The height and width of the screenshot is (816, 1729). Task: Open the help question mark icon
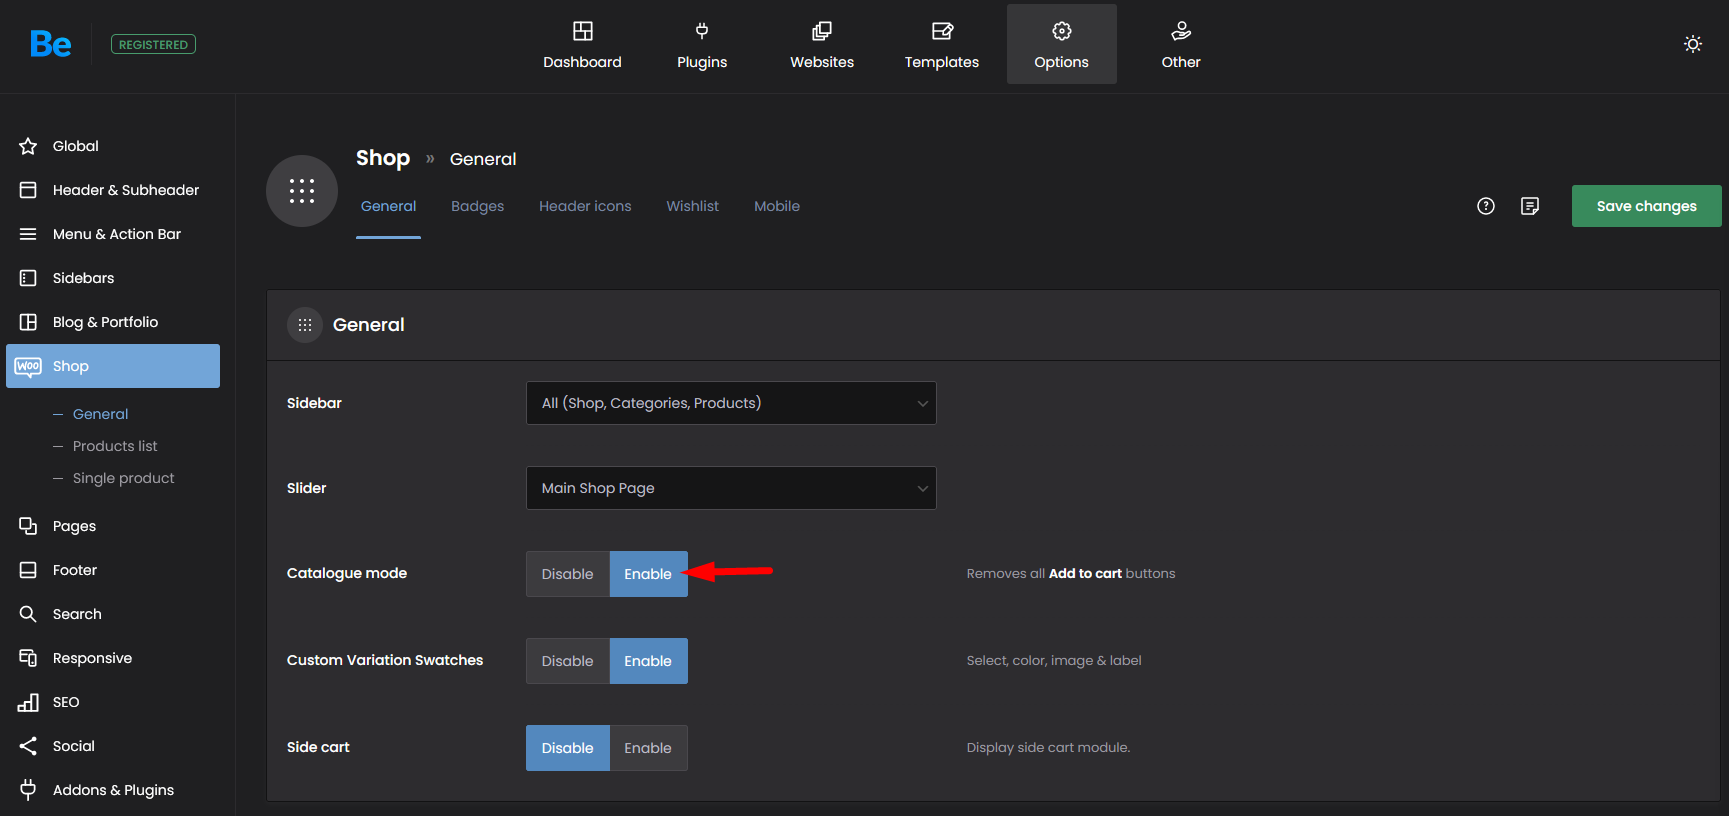click(x=1486, y=206)
